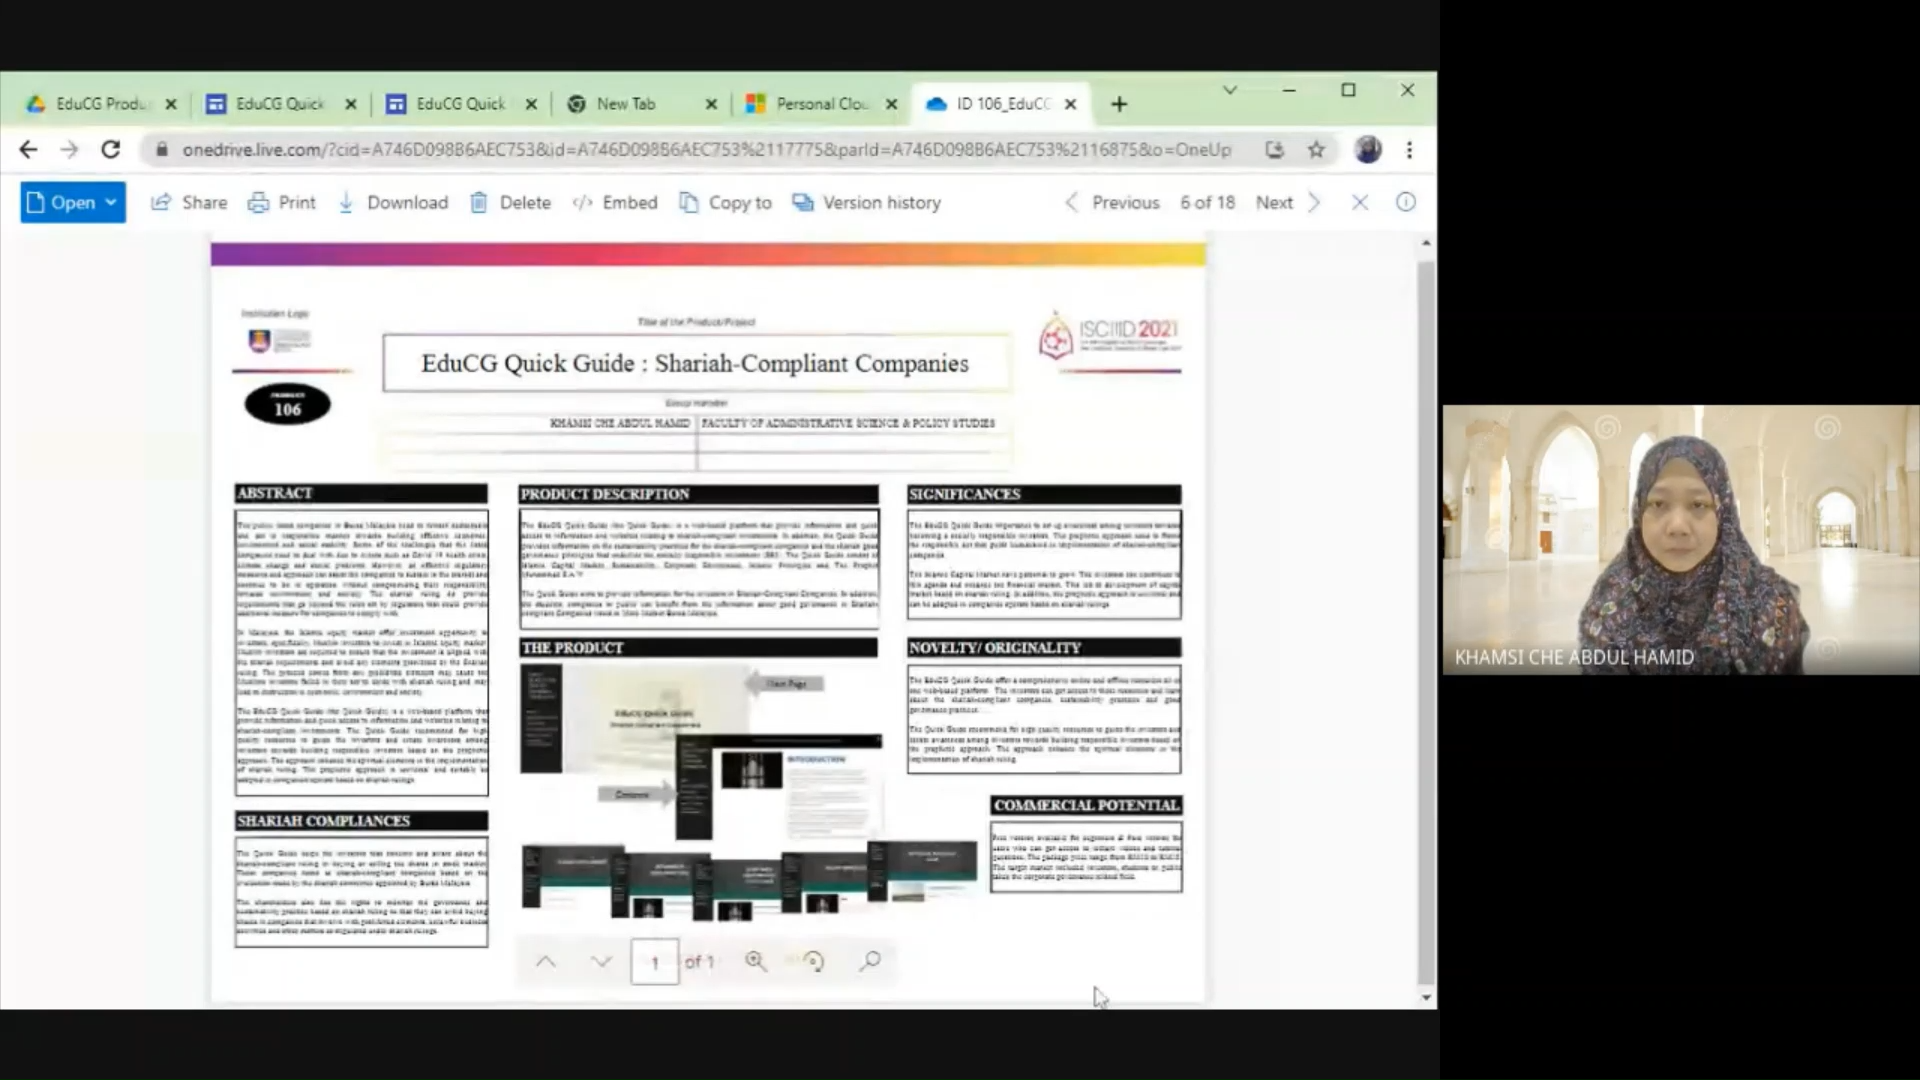Rotate the PDF page
Screen dimensions: 1920x1080
813,961
